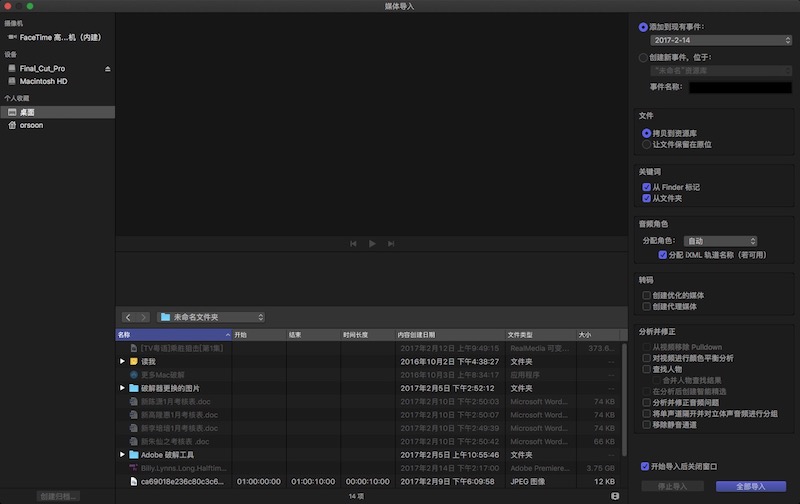
Task: Jump to previous clip with skip-back button
Action: (x=353, y=244)
